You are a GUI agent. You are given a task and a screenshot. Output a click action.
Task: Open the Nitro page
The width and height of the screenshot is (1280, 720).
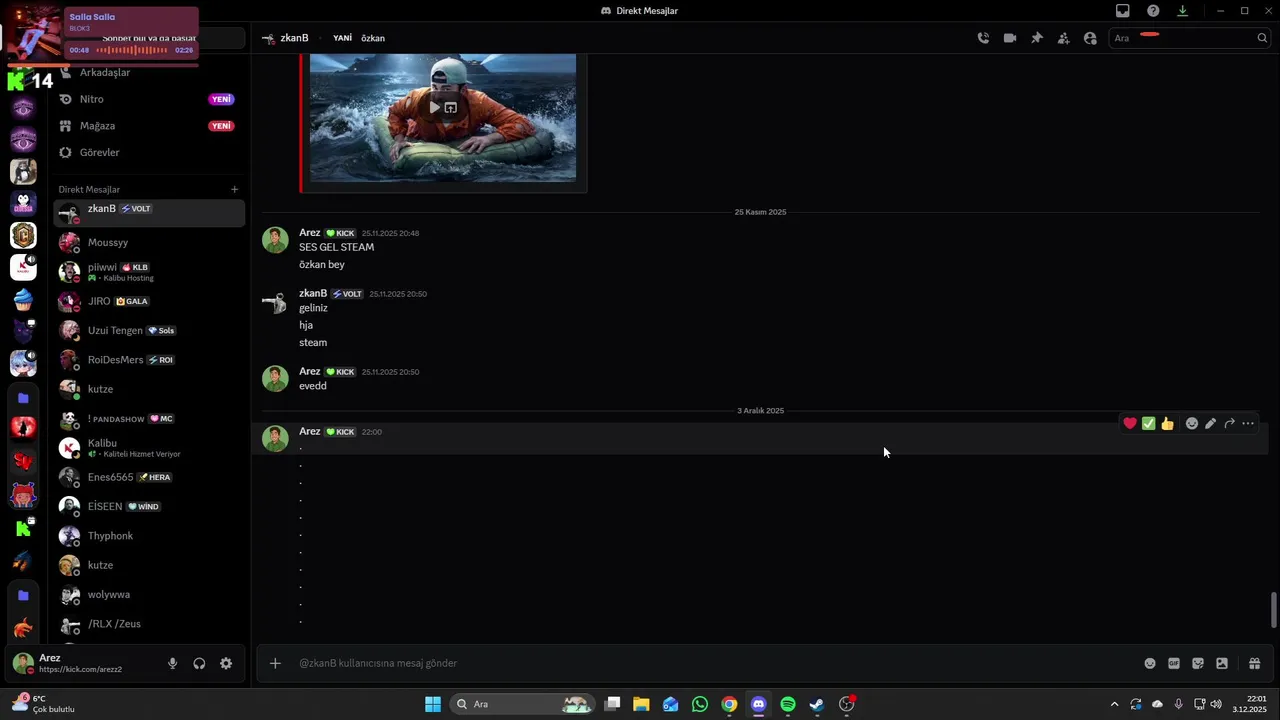pos(149,99)
